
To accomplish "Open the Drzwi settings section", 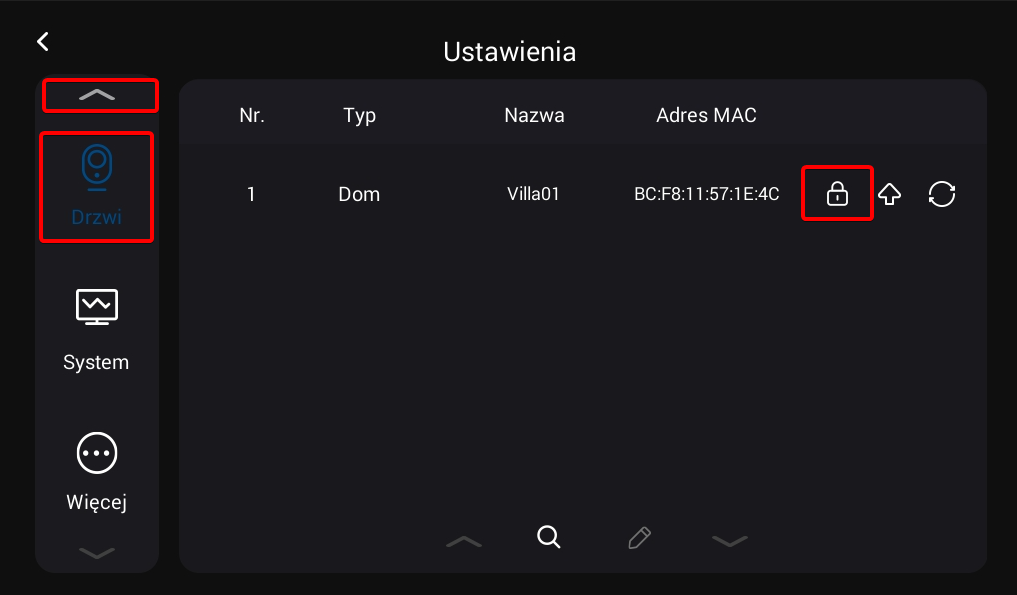I will 96,186.
